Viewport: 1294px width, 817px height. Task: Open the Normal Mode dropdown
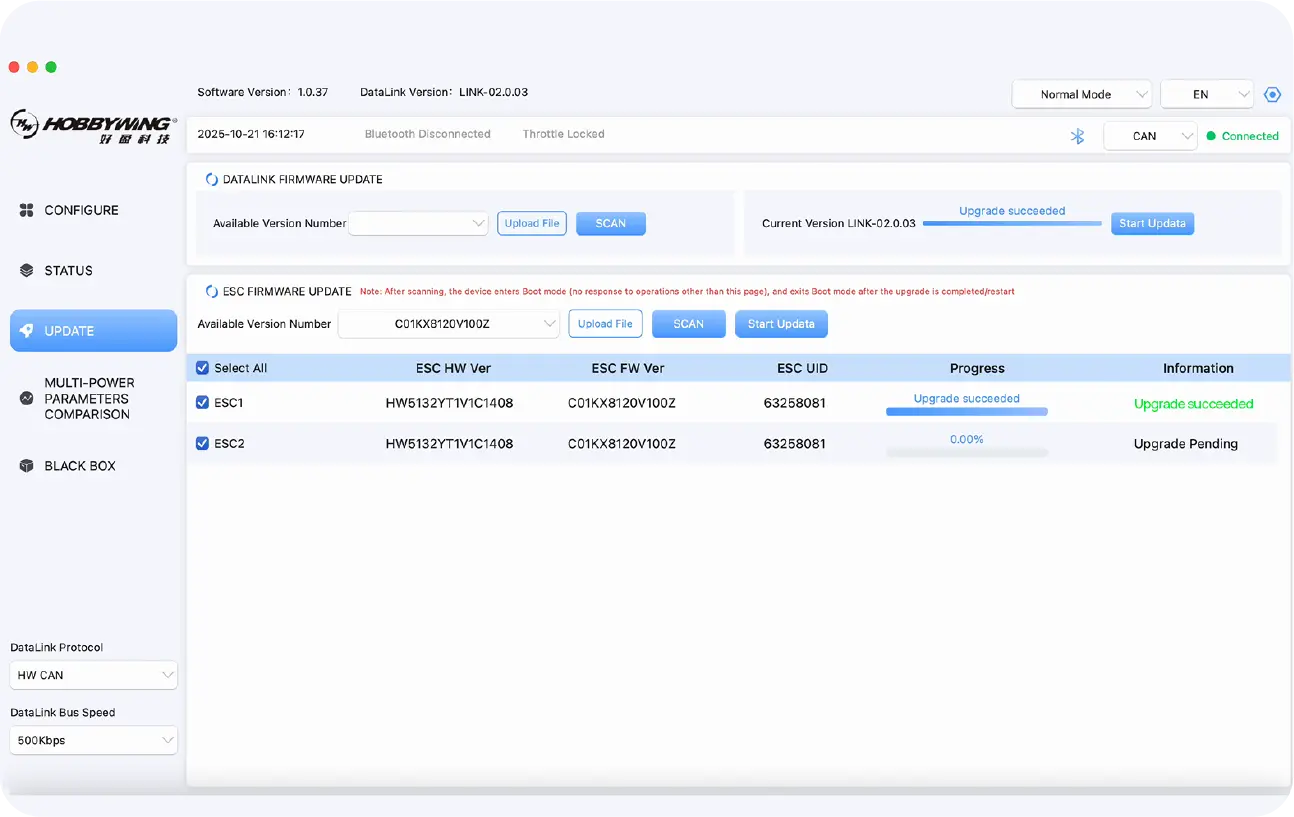click(x=1081, y=94)
